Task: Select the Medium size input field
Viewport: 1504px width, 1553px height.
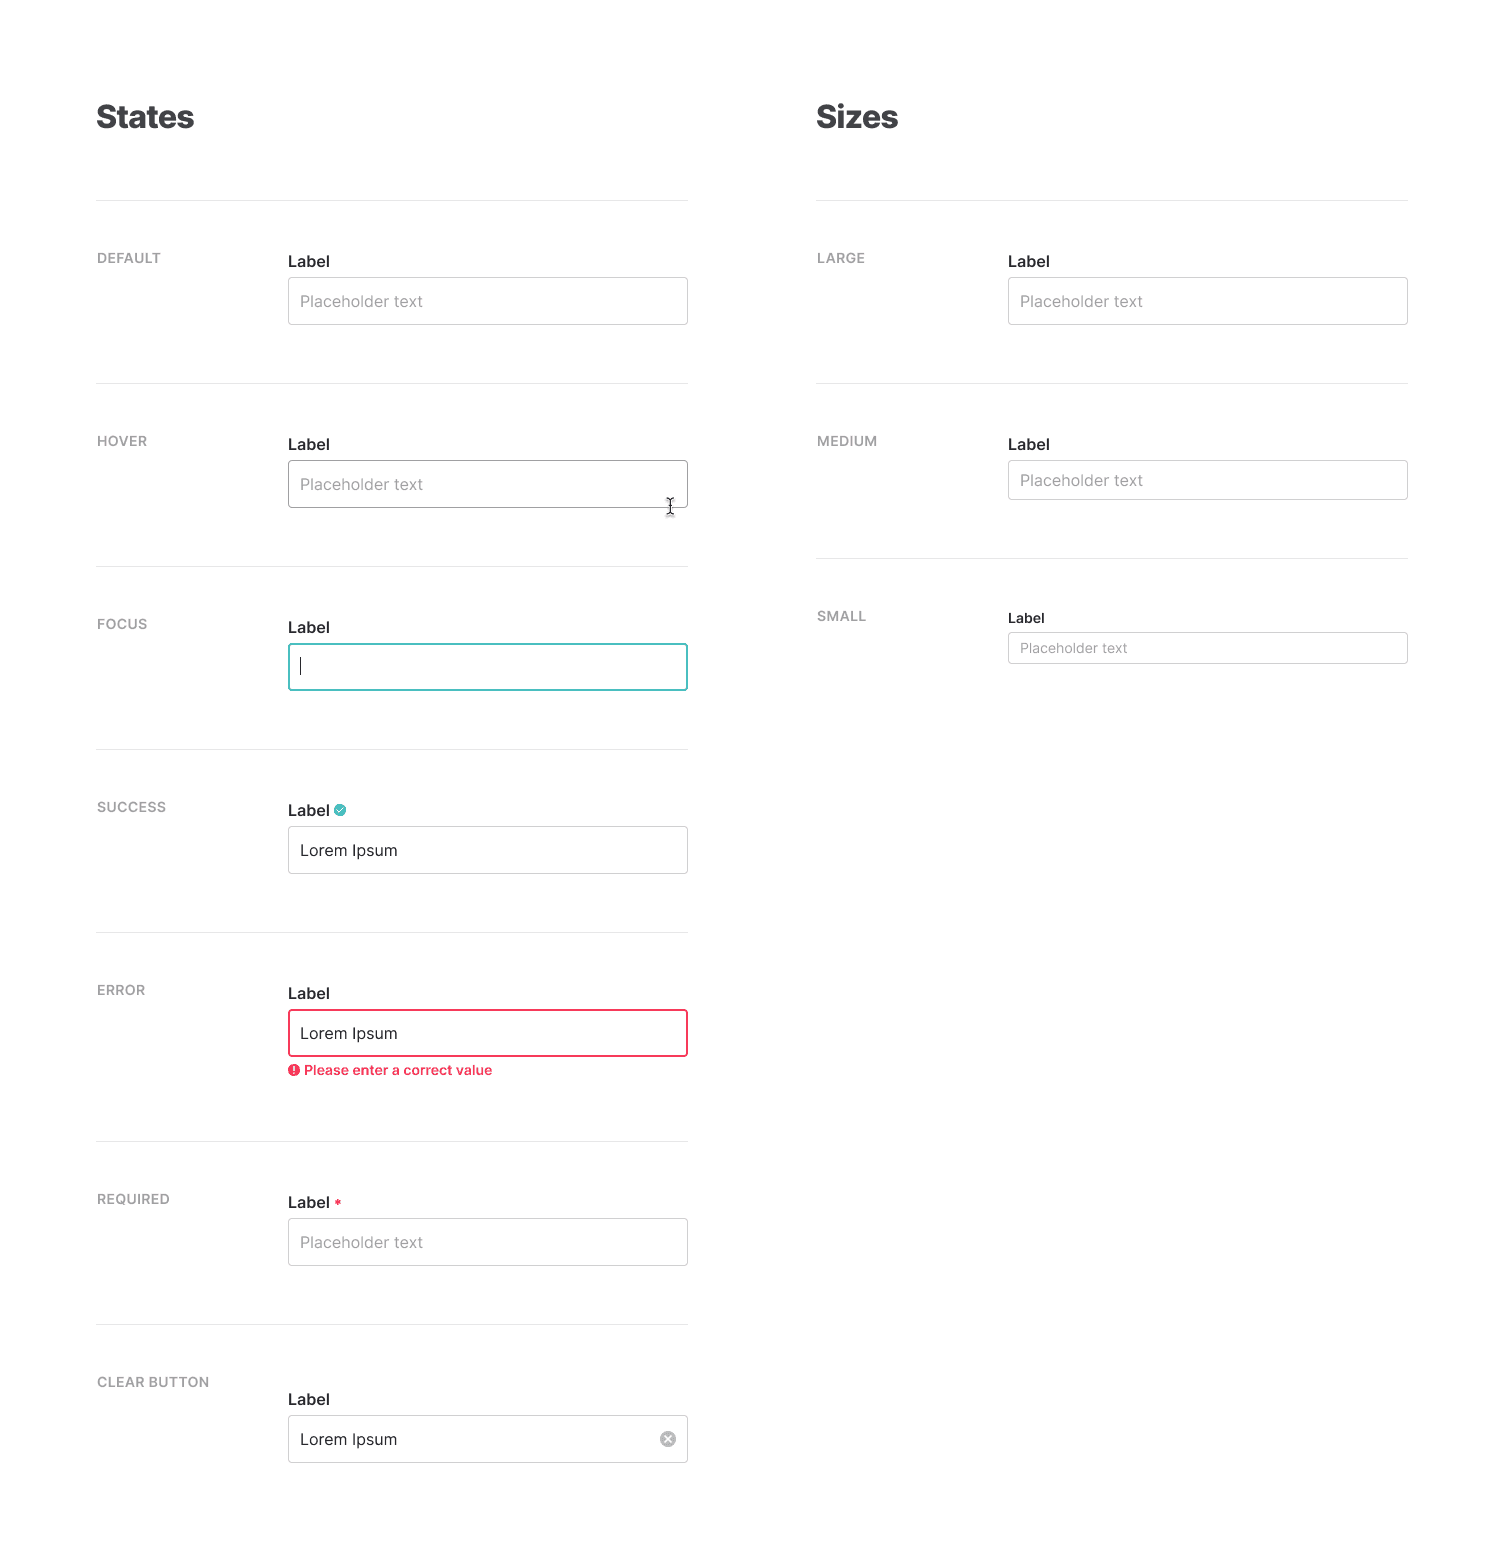Action: [1207, 480]
